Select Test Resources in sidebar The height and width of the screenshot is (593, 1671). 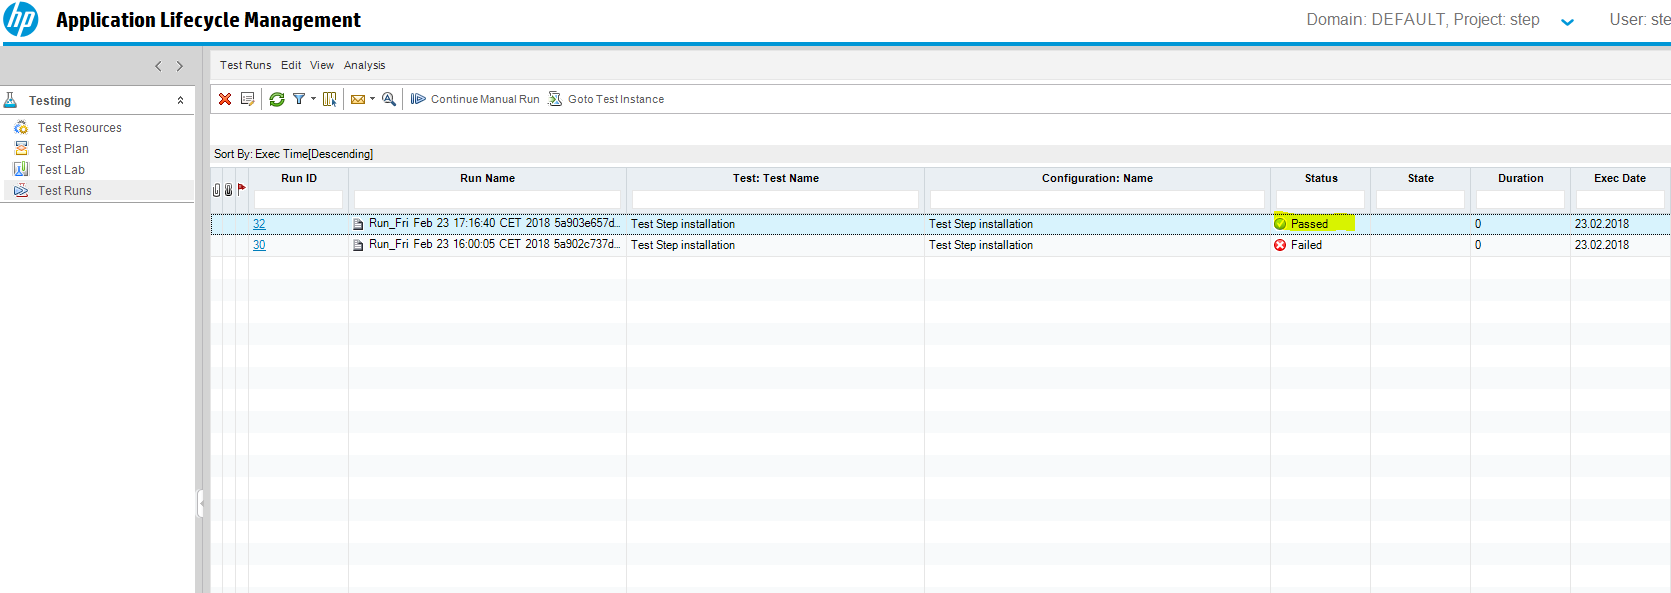pos(80,128)
